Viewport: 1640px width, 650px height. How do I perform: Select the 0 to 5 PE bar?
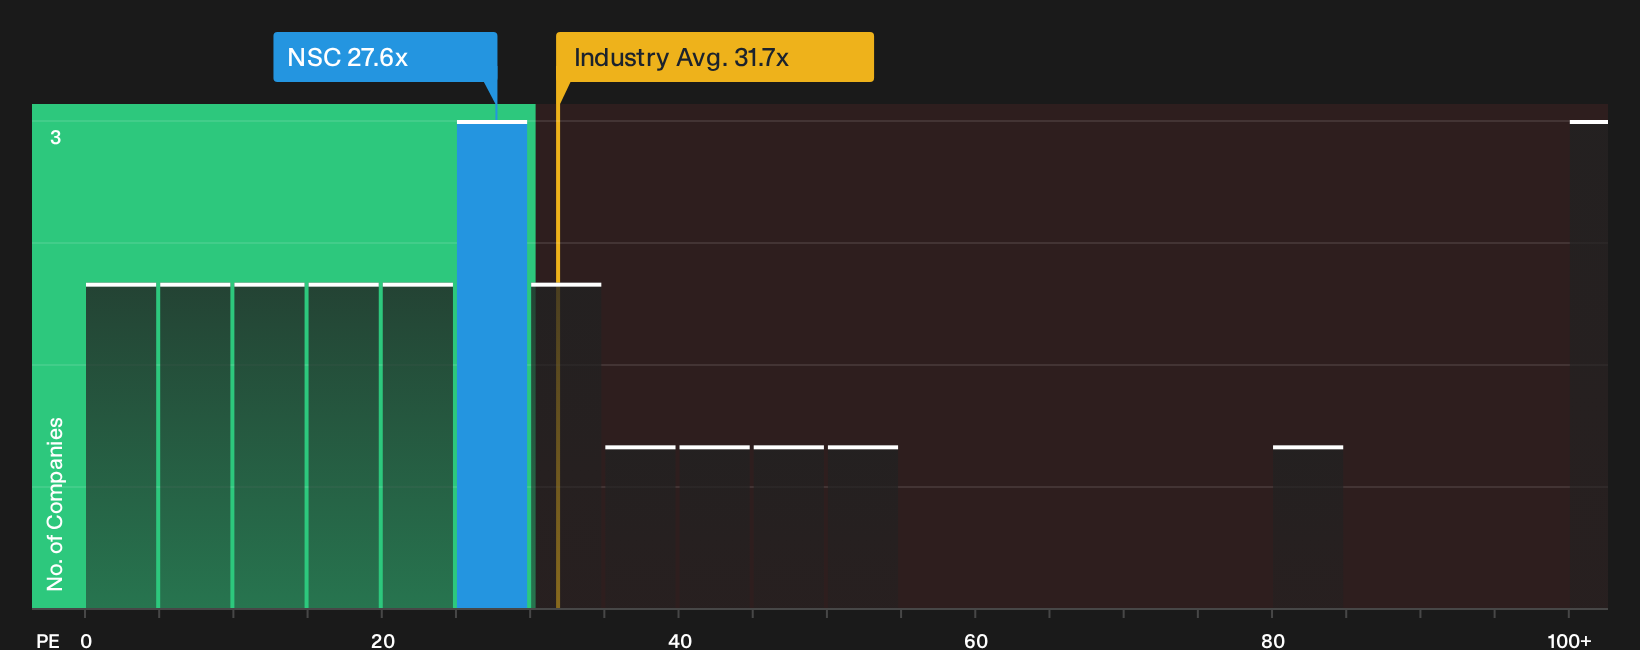click(x=121, y=446)
